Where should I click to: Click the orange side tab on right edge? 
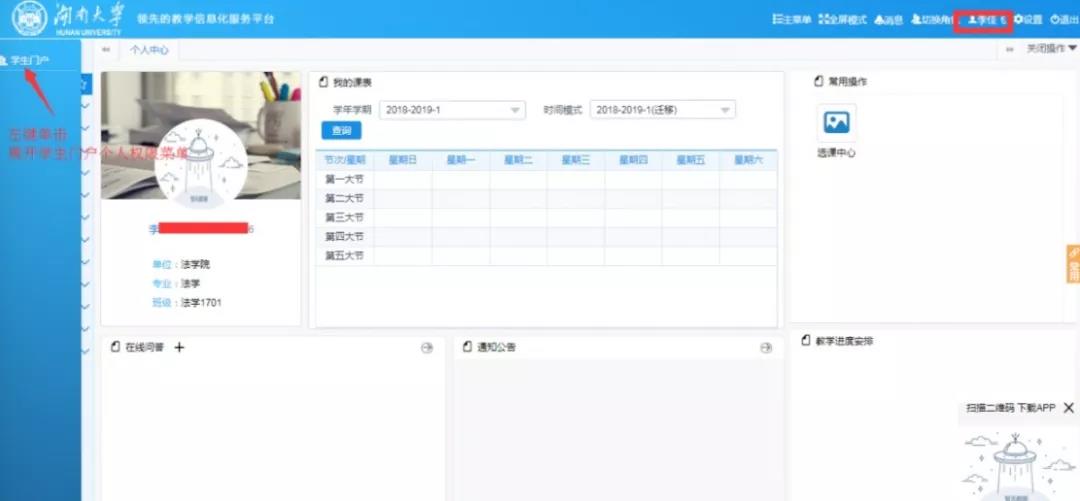[x=1073, y=264]
